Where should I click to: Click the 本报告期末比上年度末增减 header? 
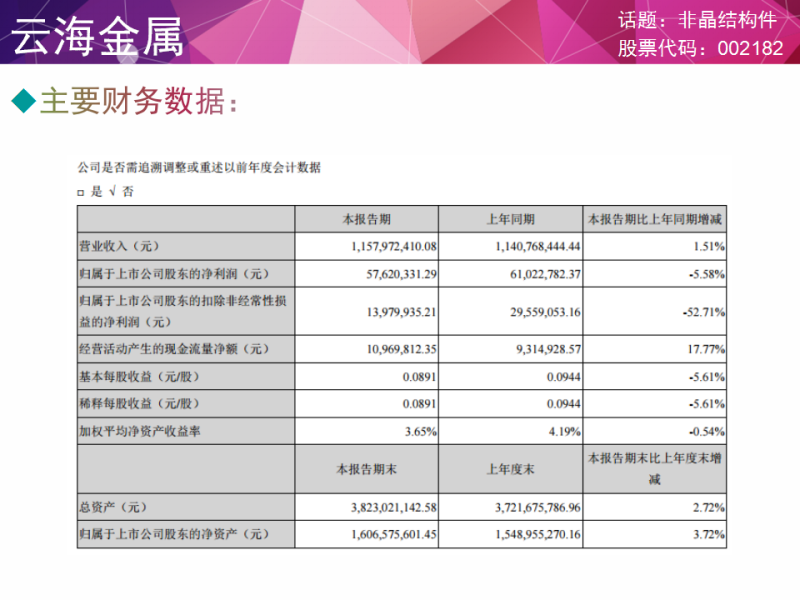pyautogui.click(x=655, y=468)
